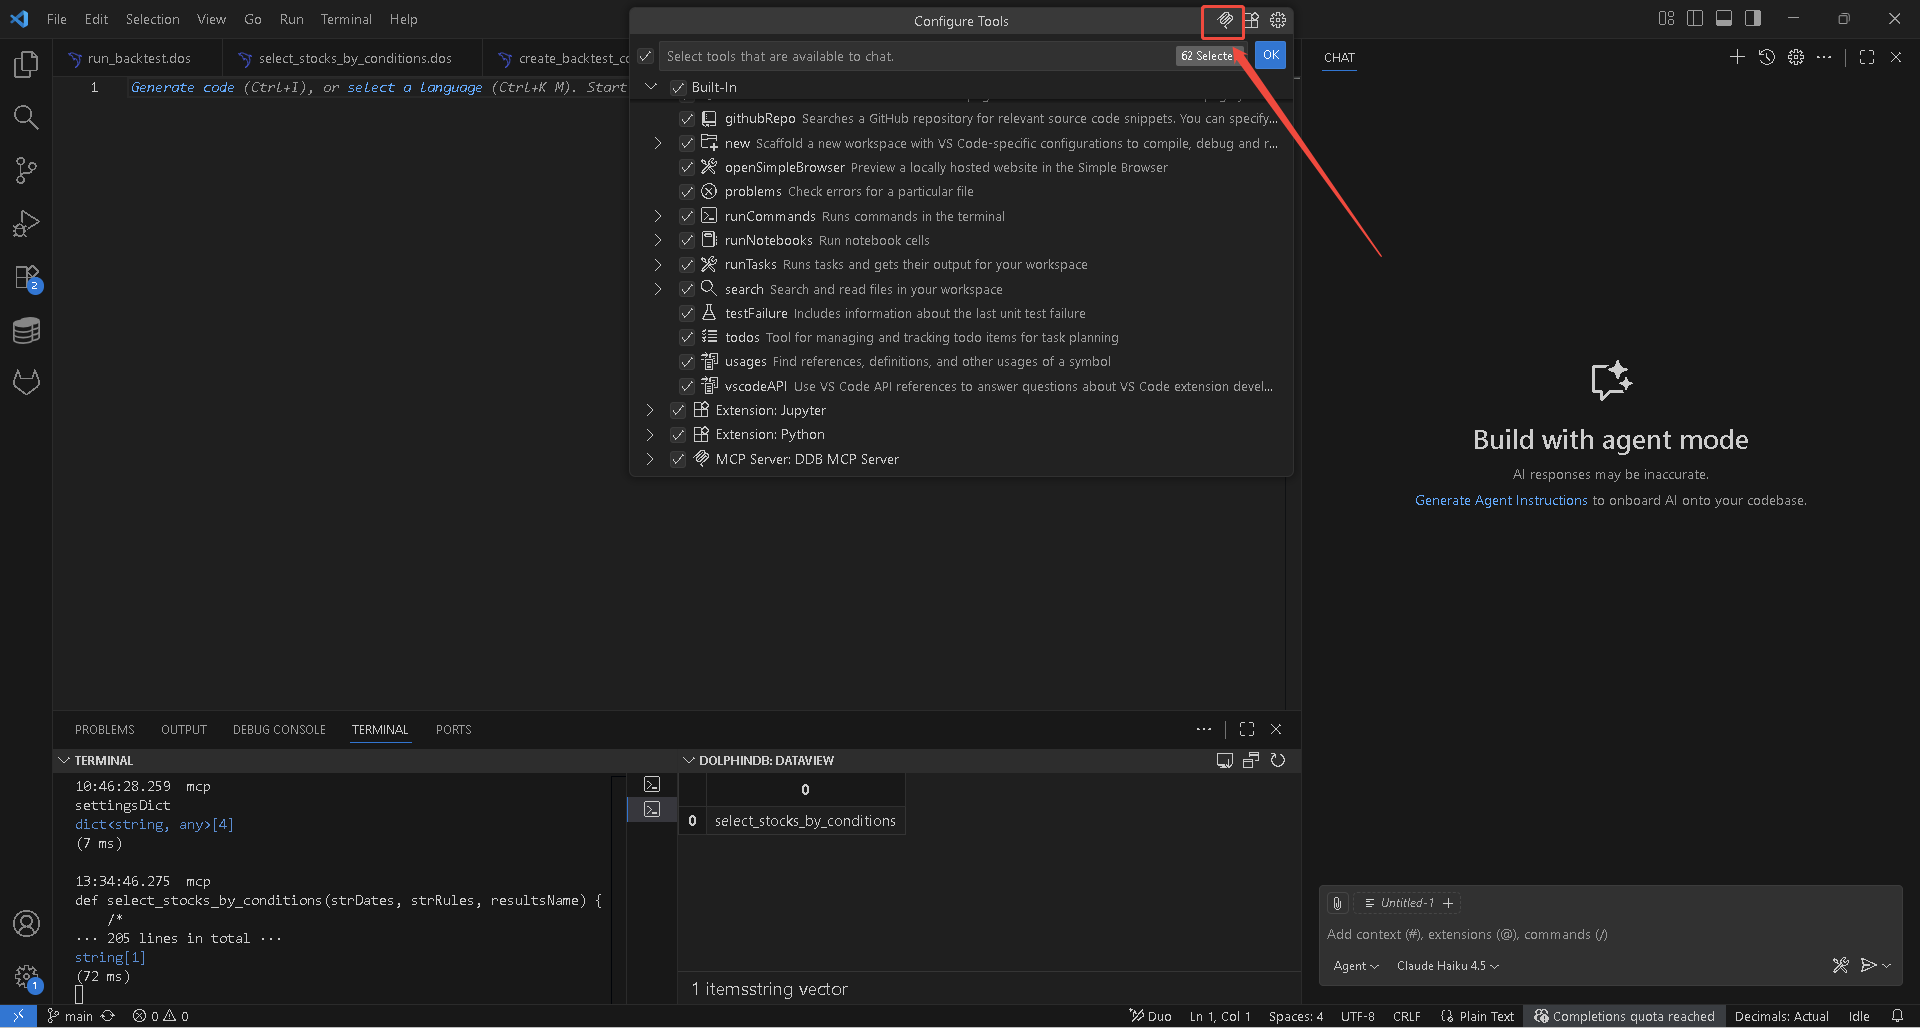The height and width of the screenshot is (1028, 1920).
Task: Refresh the DolphinDB dataview panel
Action: (x=1277, y=761)
